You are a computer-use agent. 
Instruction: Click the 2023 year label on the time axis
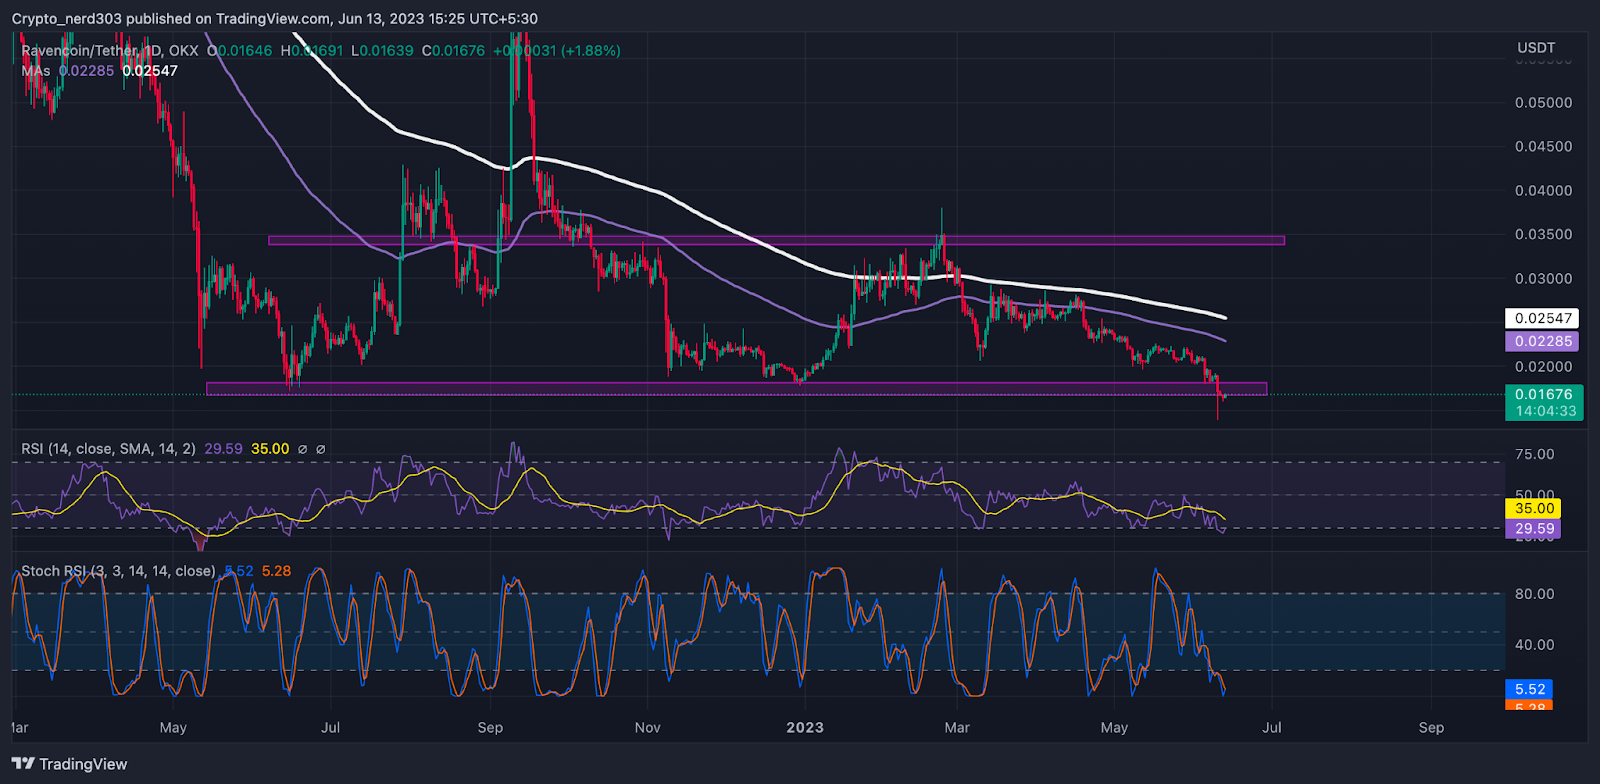pos(805,727)
